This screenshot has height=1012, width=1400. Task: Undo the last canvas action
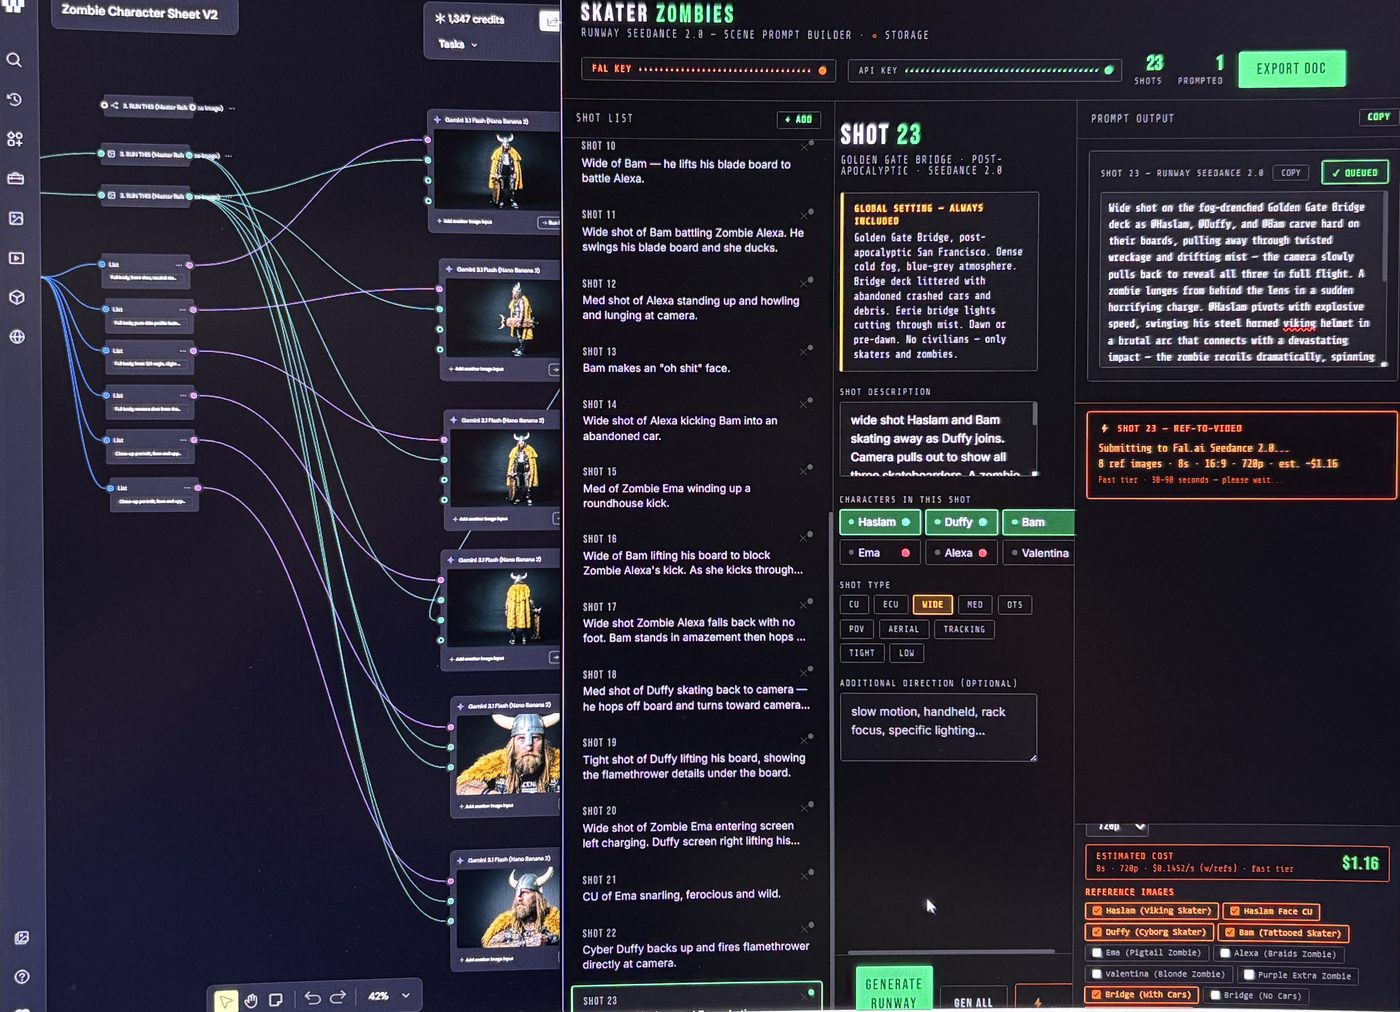312,997
